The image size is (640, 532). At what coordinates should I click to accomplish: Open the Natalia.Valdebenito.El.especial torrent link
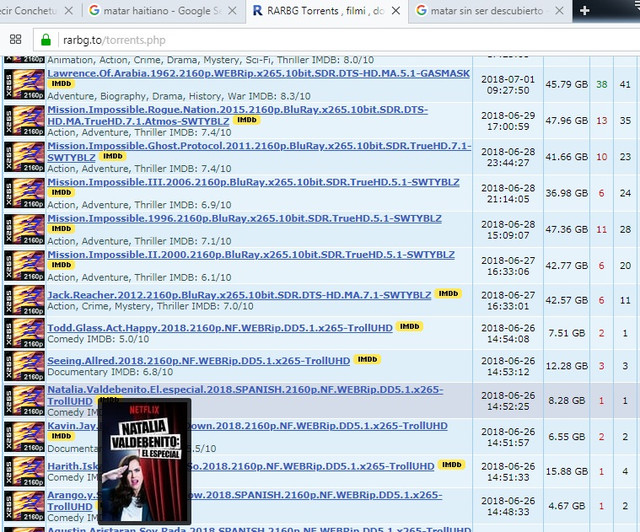(245, 395)
